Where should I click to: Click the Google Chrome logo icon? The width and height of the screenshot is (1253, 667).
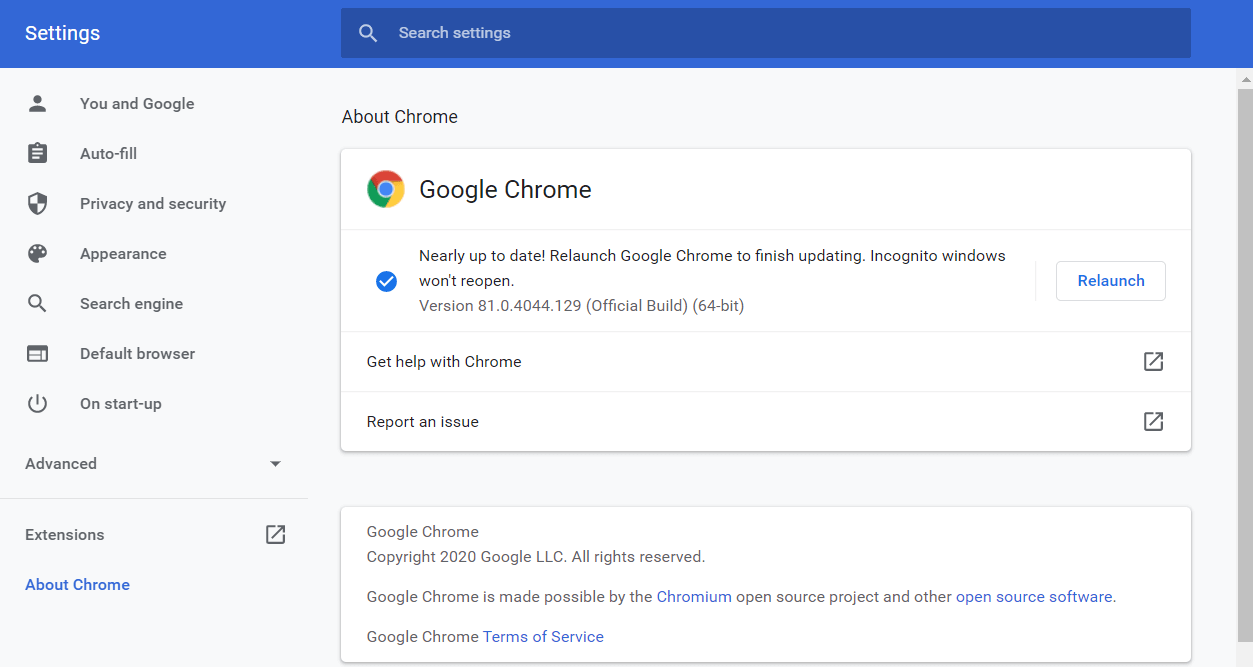click(386, 189)
